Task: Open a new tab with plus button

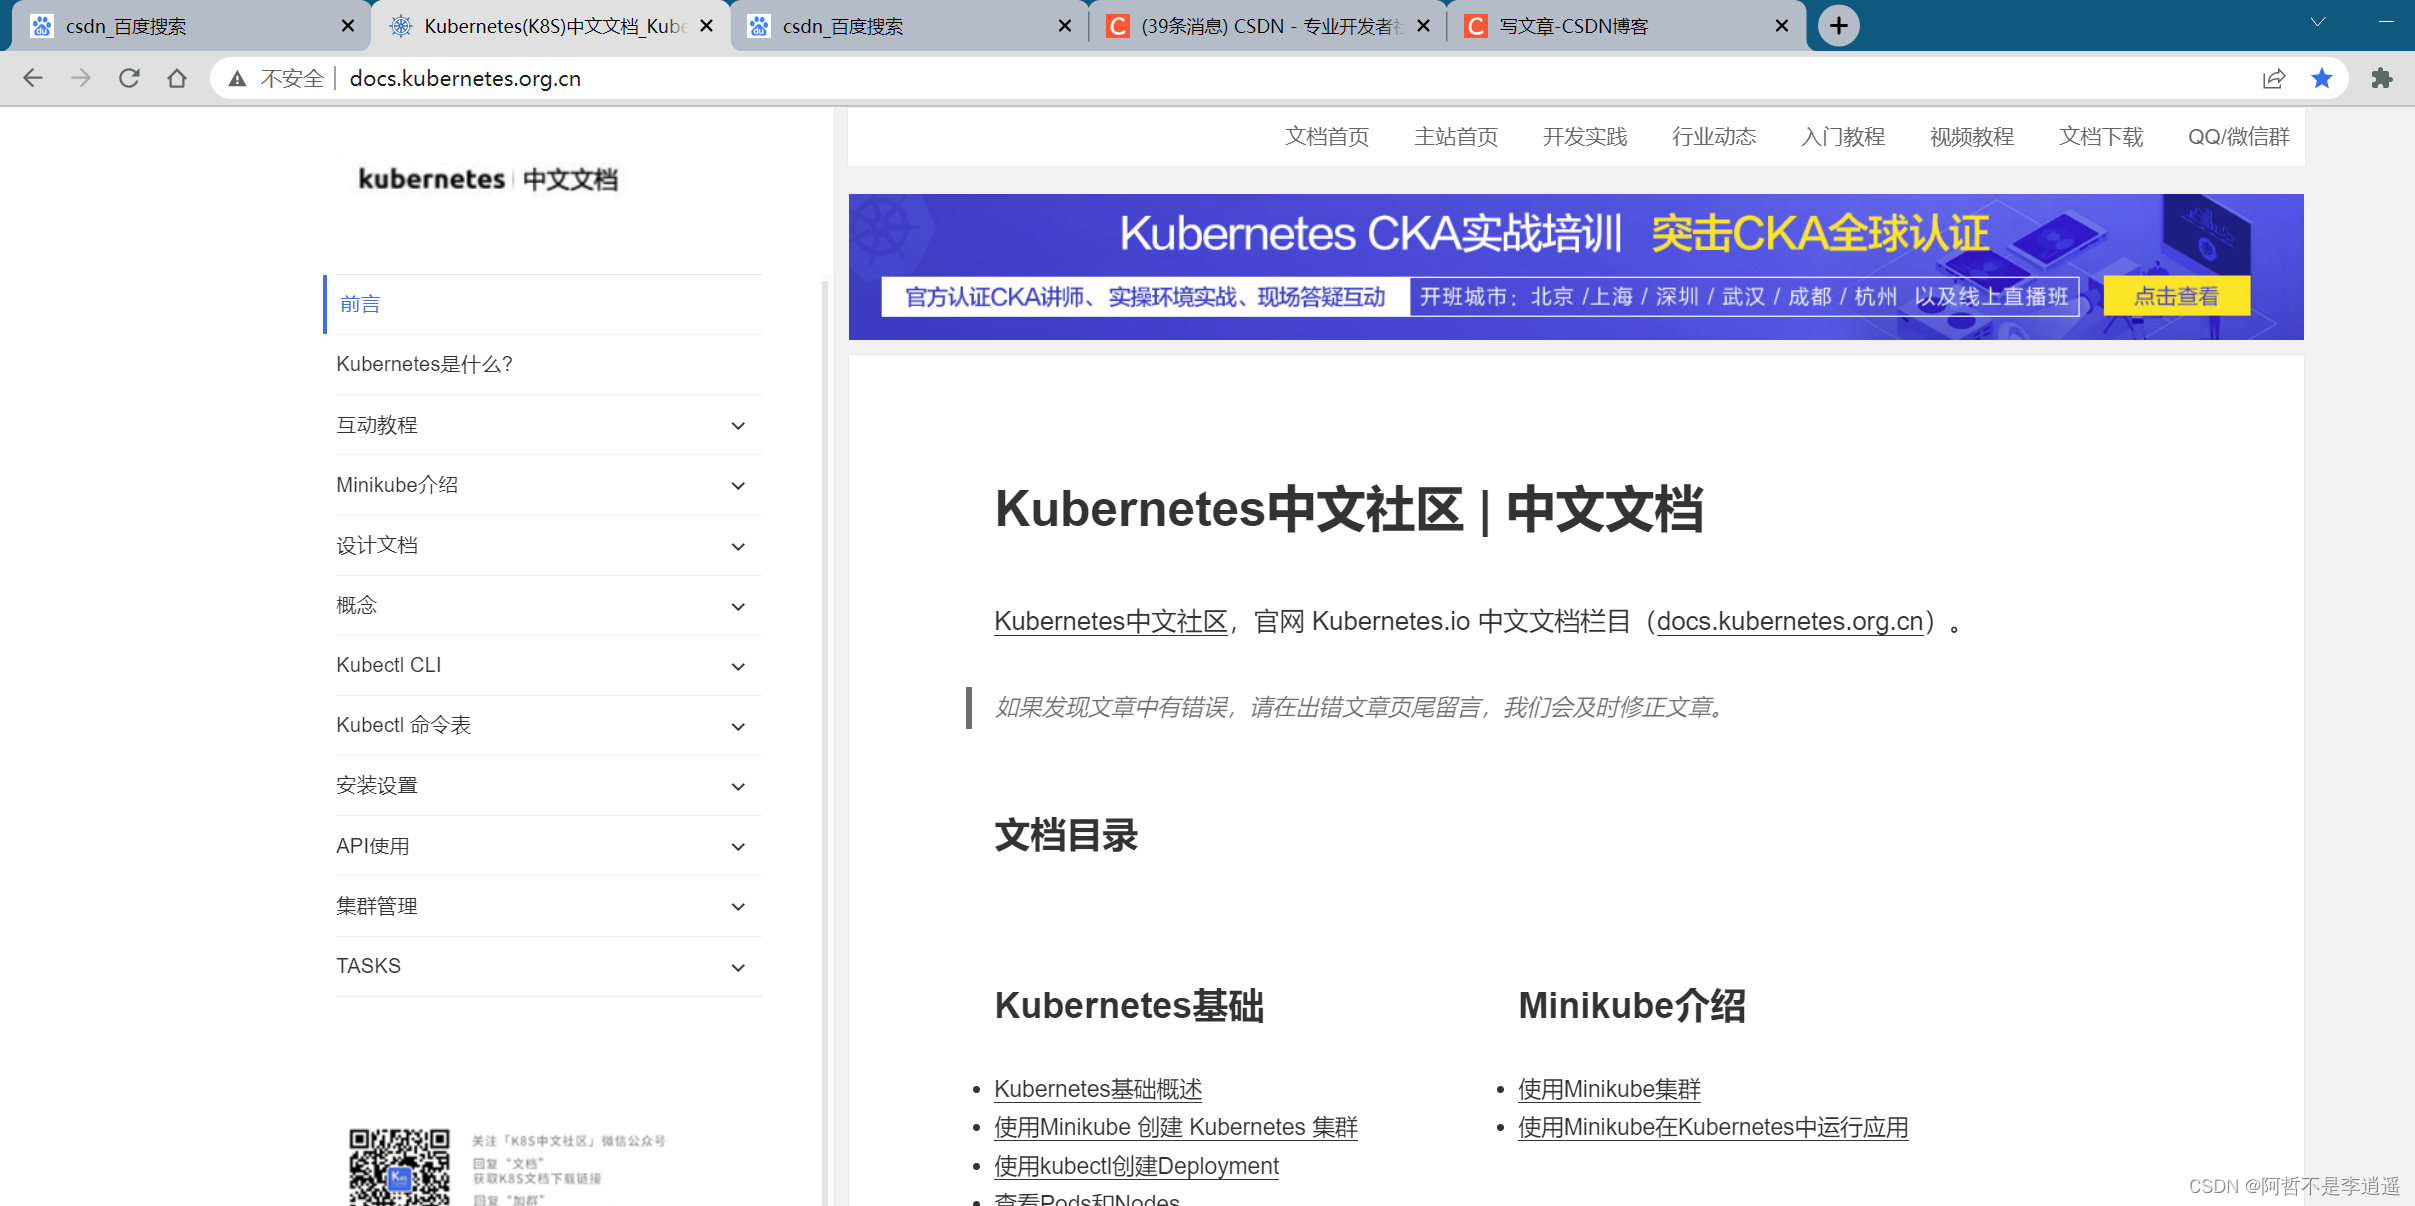Action: [1838, 26]
